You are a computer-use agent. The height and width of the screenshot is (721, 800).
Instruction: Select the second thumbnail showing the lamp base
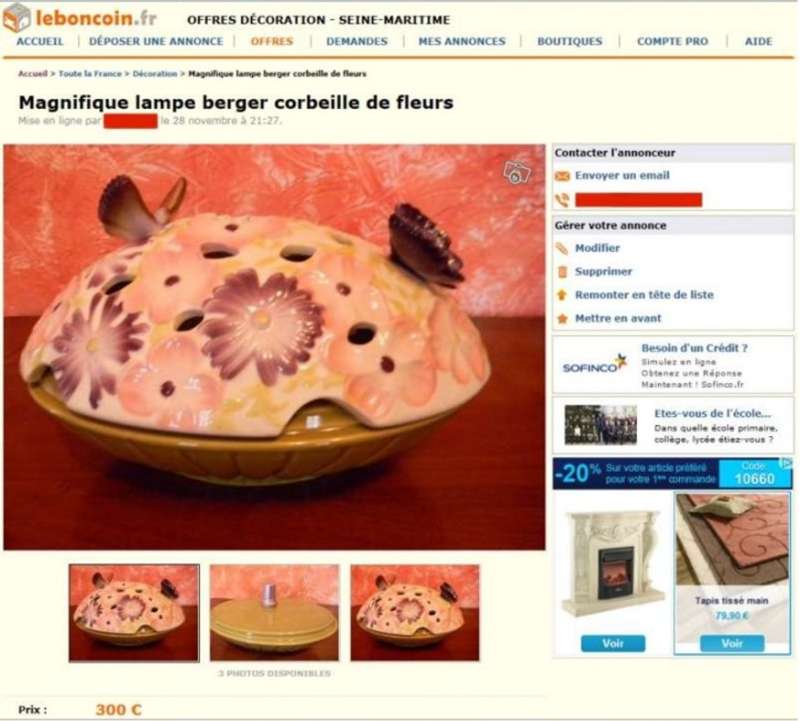point(274,613)
